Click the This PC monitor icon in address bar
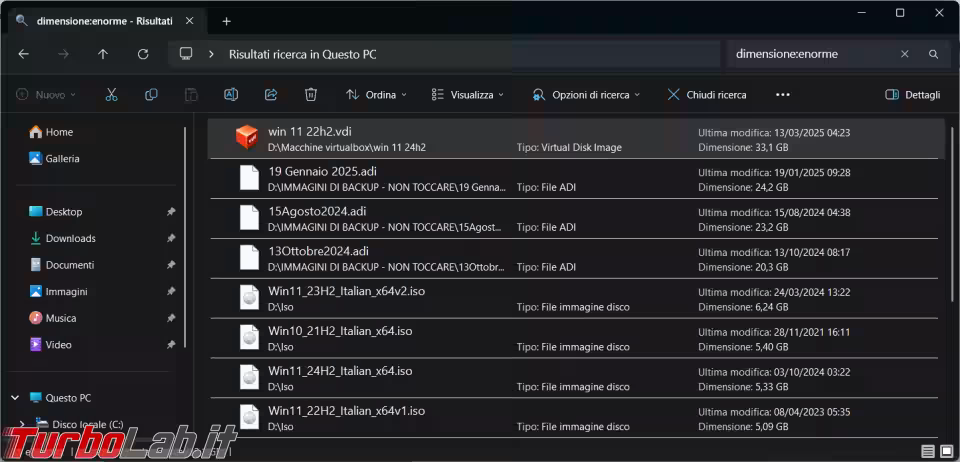 (186, 54)
